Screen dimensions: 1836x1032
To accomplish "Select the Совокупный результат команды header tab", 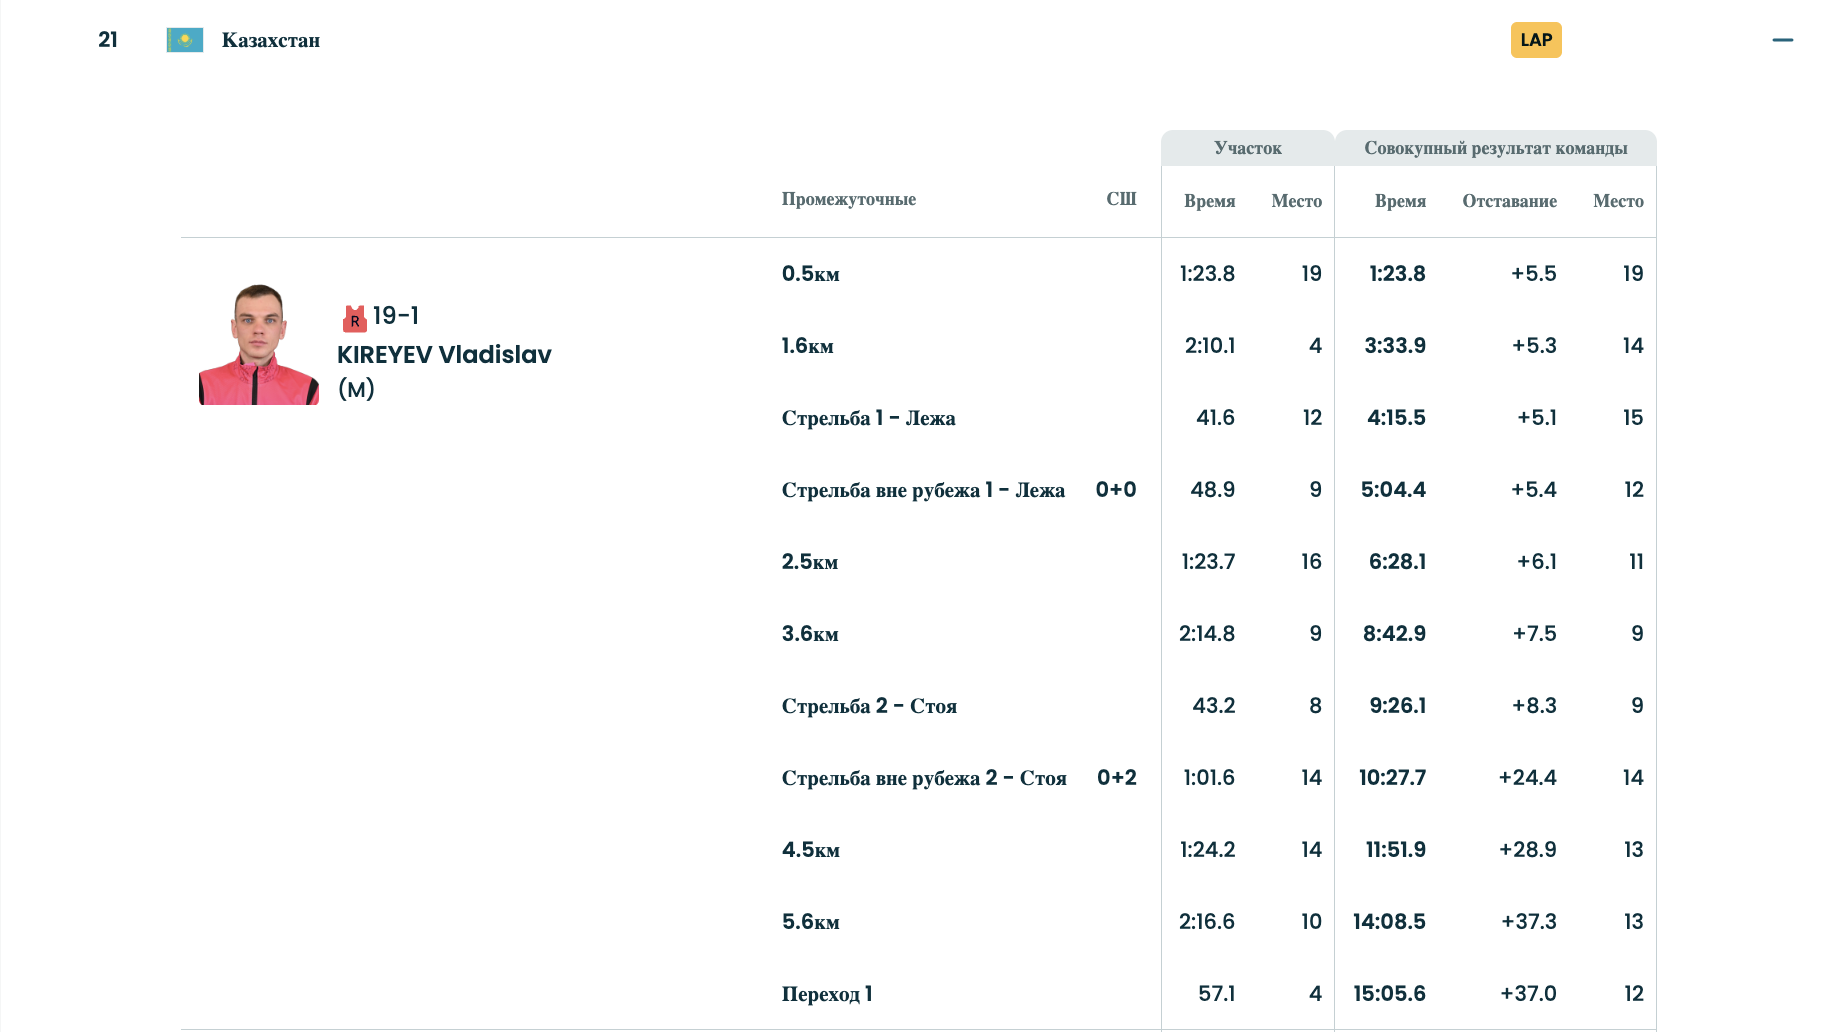I will coord(1495,148).
